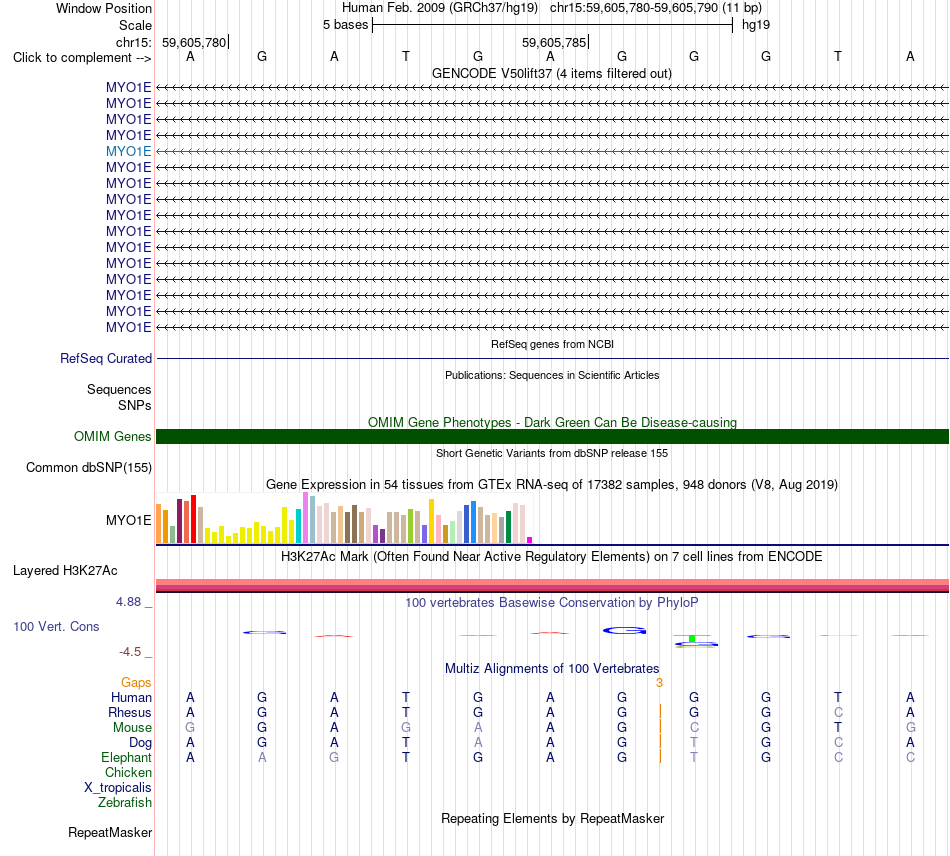Click the 'chr15:59,605,780-59,605,790 (11 bp)' range text

[656, 8]
